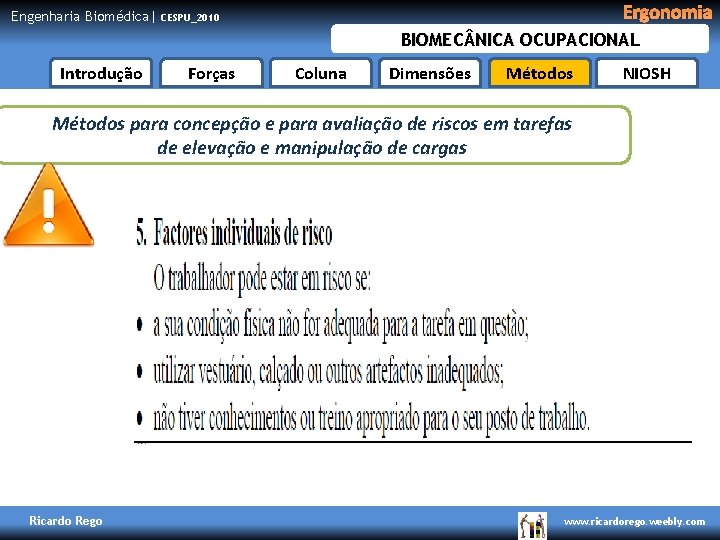Visit the www.ricardorego.weebly.com link

634,522
